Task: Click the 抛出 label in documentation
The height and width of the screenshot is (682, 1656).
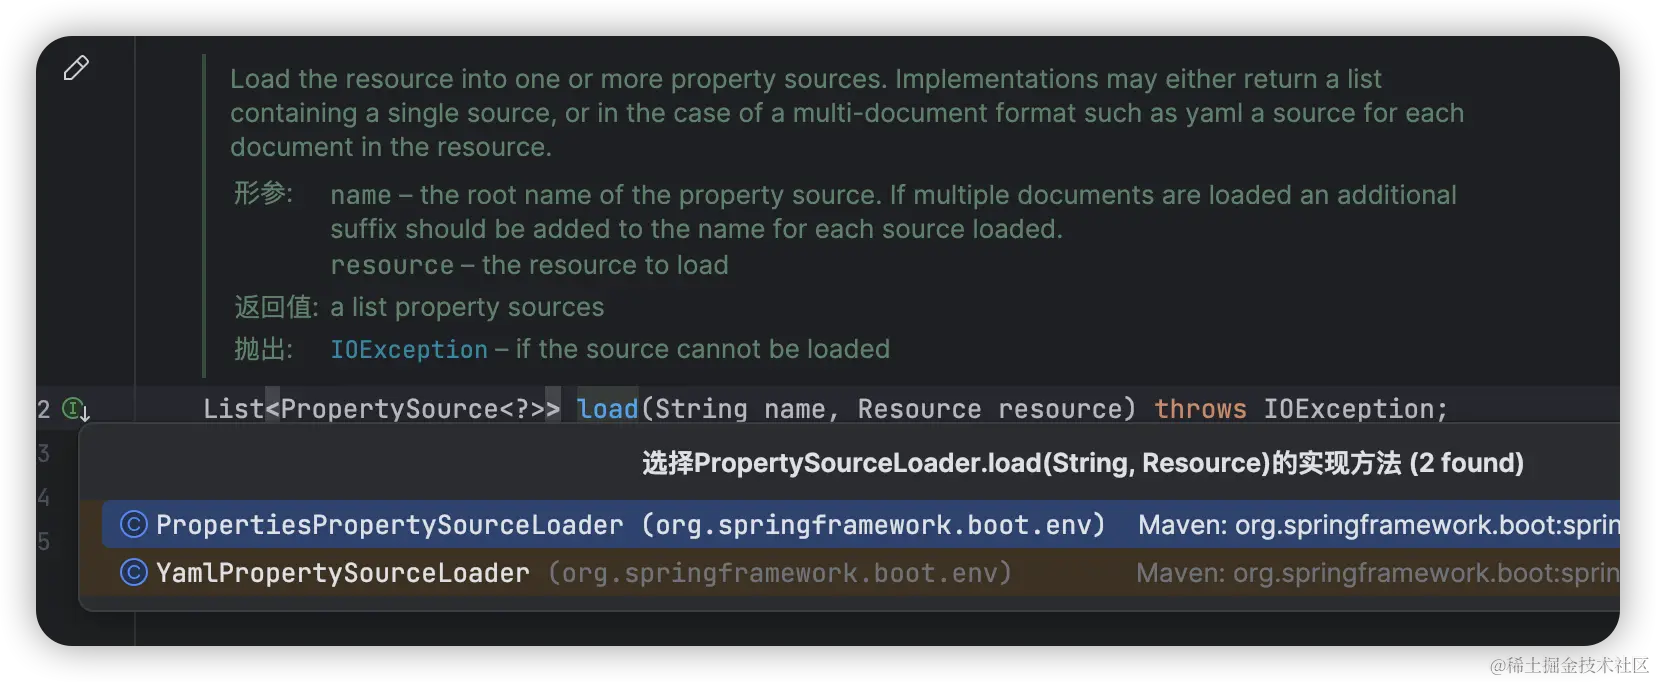Action: pos(263,349)
